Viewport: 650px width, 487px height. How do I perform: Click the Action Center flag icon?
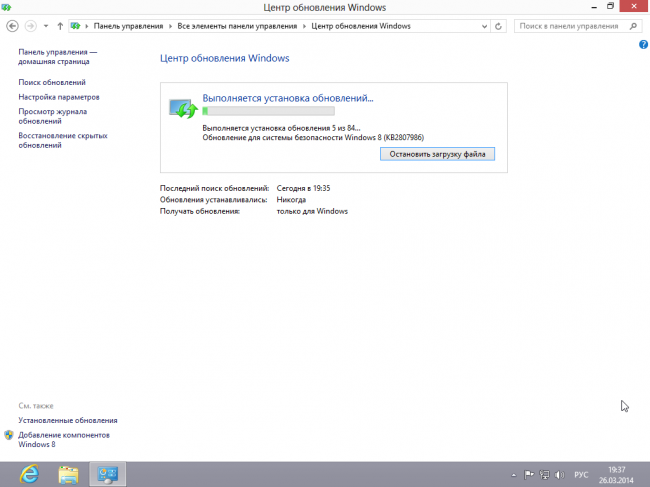coord(529,473)
